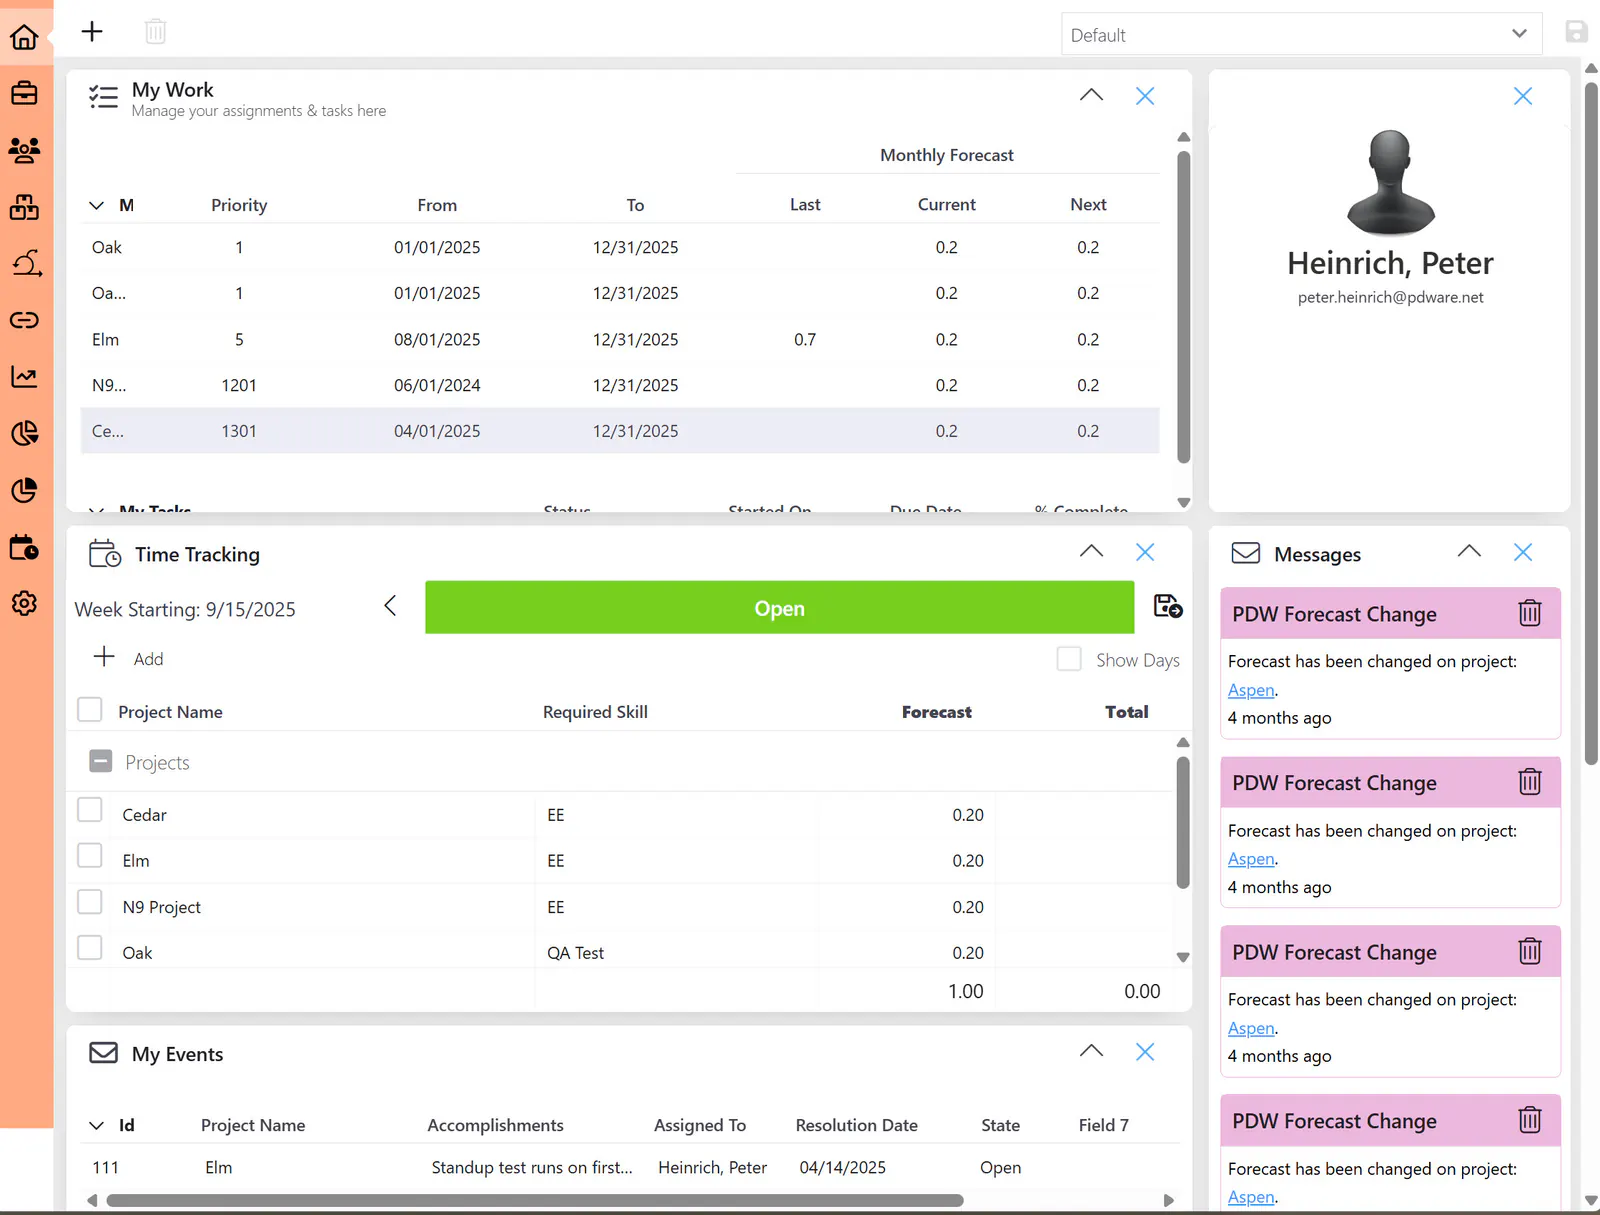The height and width of the screenshot is (1215, 1600).
Task: Check the N9 Project row checkbox
Action: (90, 902)
